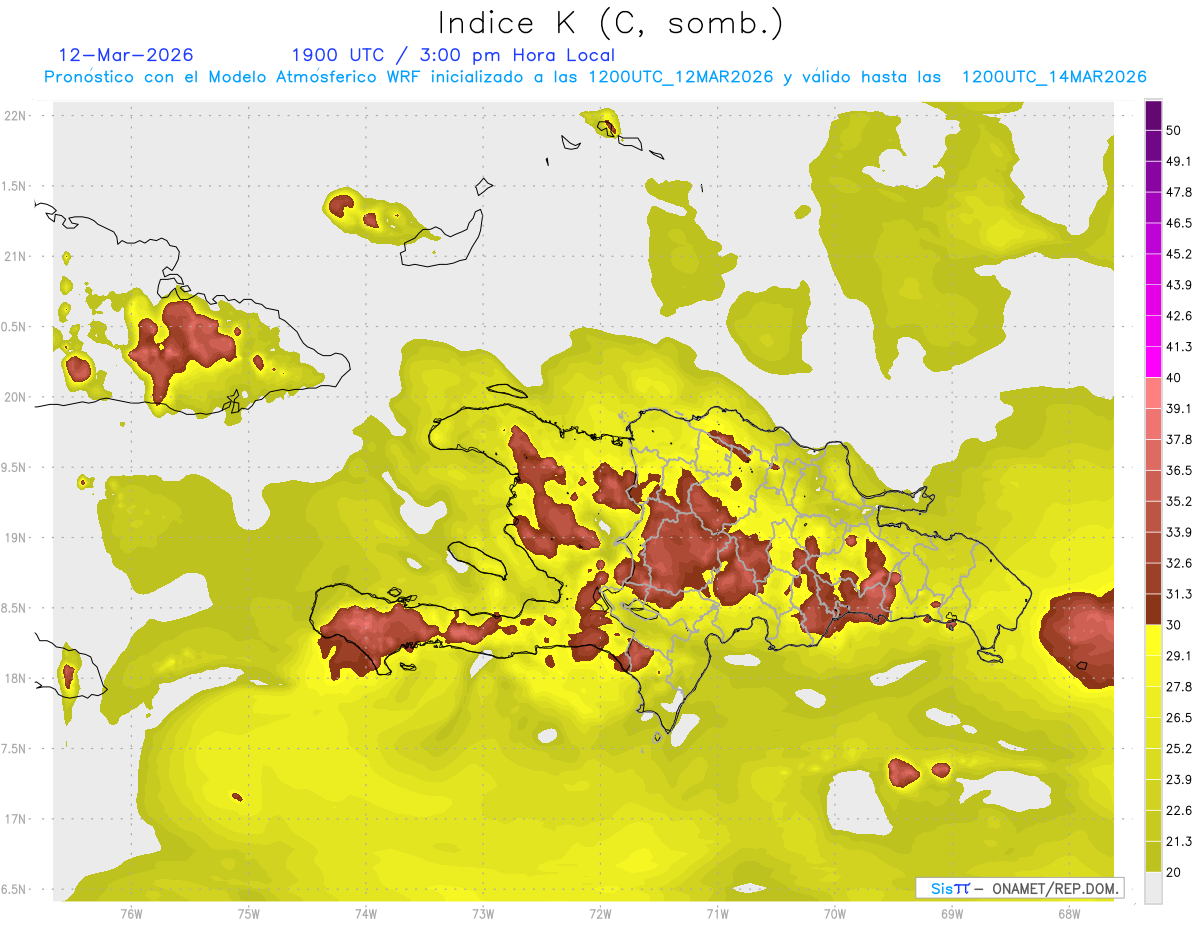
Task: Click the colorbar value "49.1"
Action: [x=1179, y=161]
